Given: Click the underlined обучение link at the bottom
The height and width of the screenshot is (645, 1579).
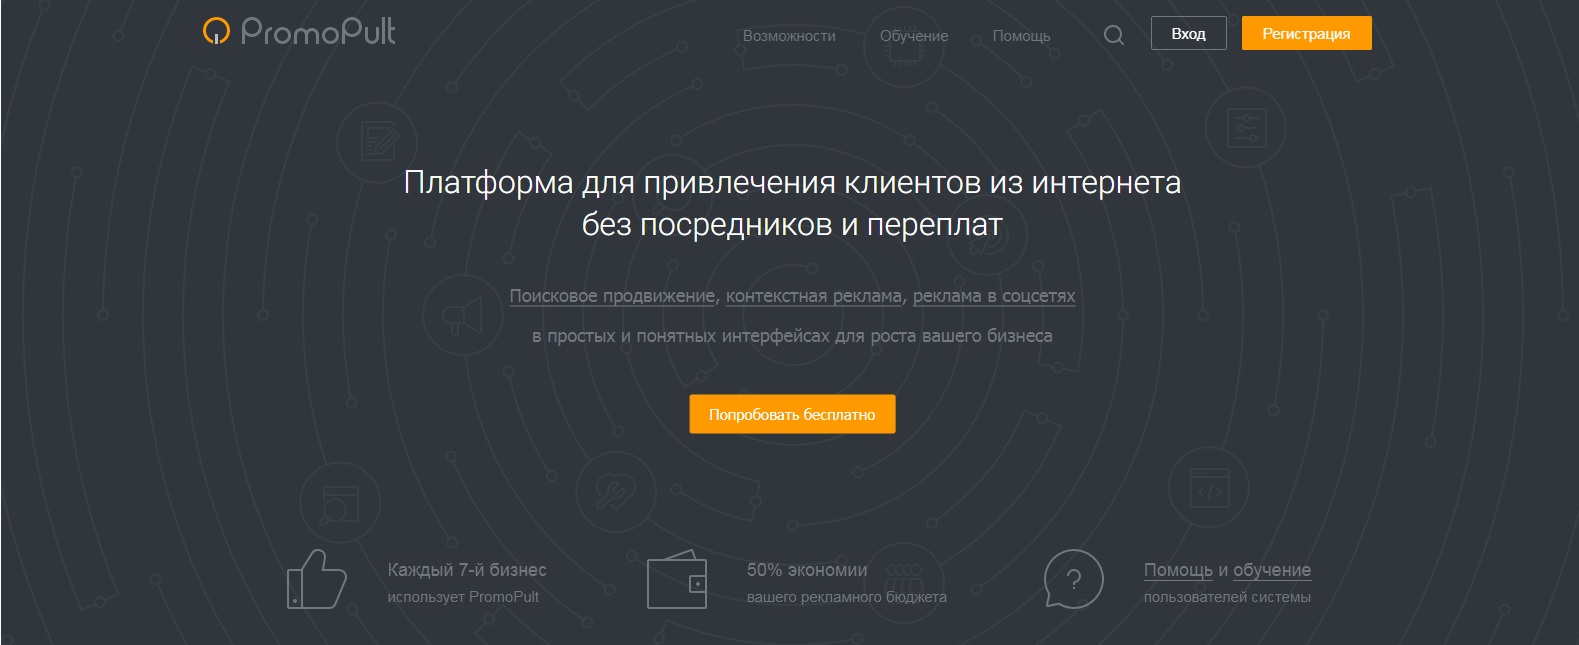Looking at the screenshot, I should click(1271, 570).
